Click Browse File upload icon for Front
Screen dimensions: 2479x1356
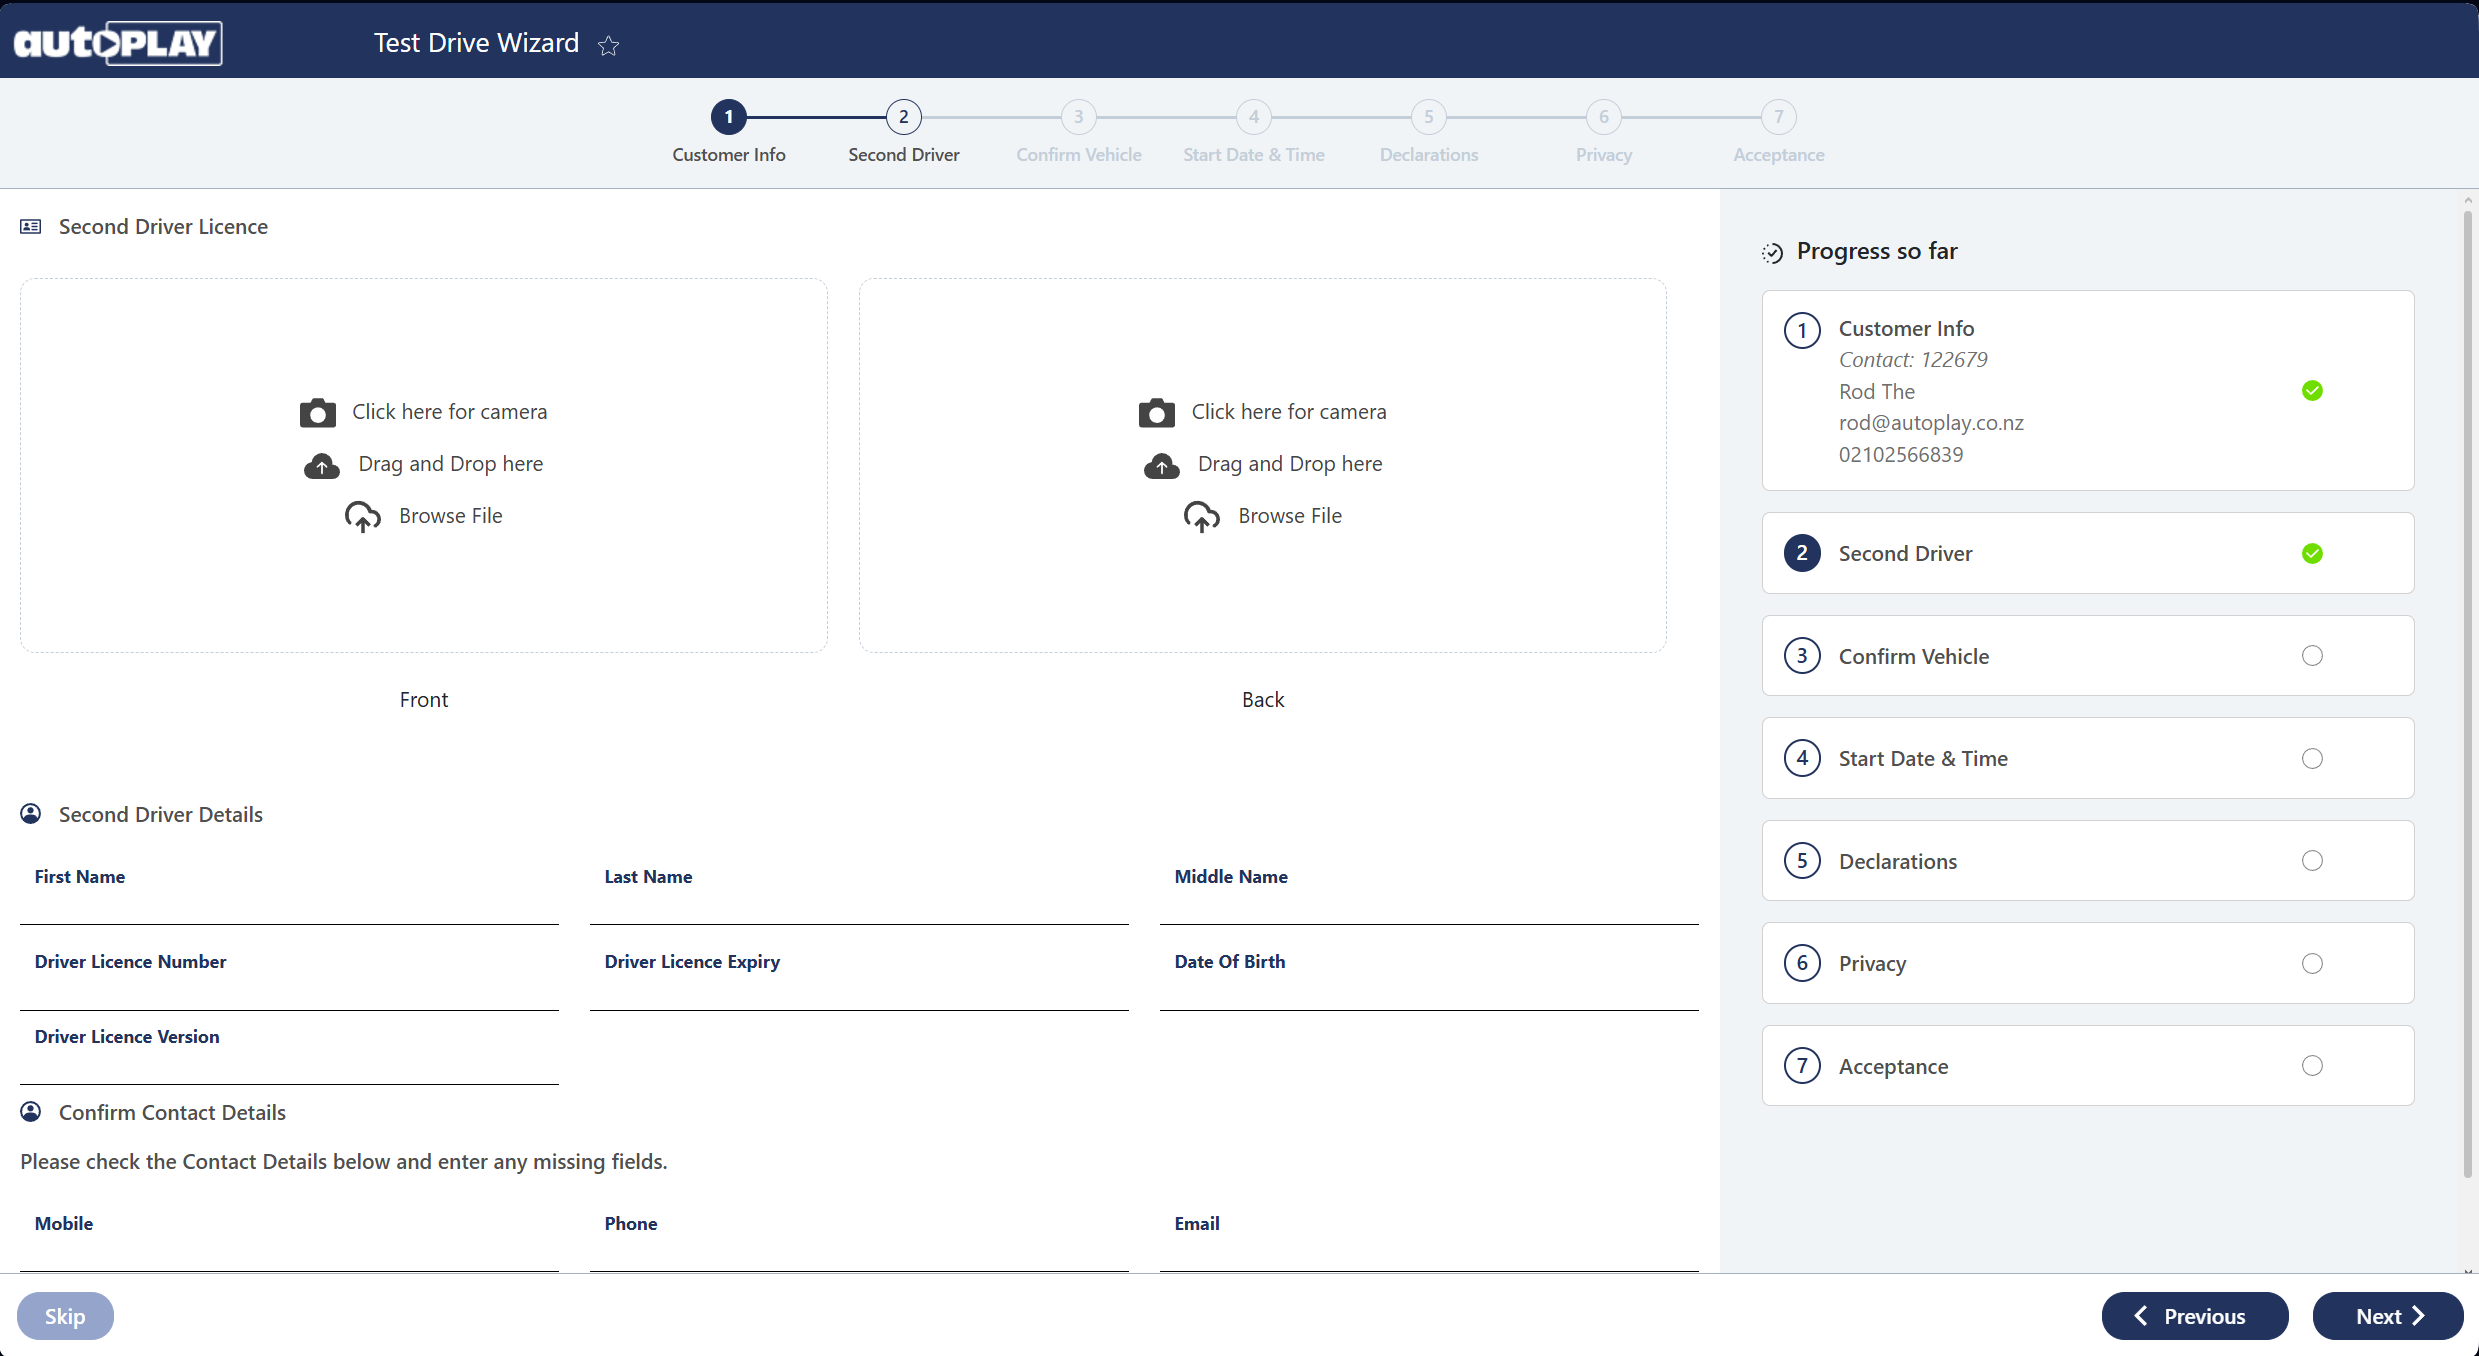click(362, 516)
